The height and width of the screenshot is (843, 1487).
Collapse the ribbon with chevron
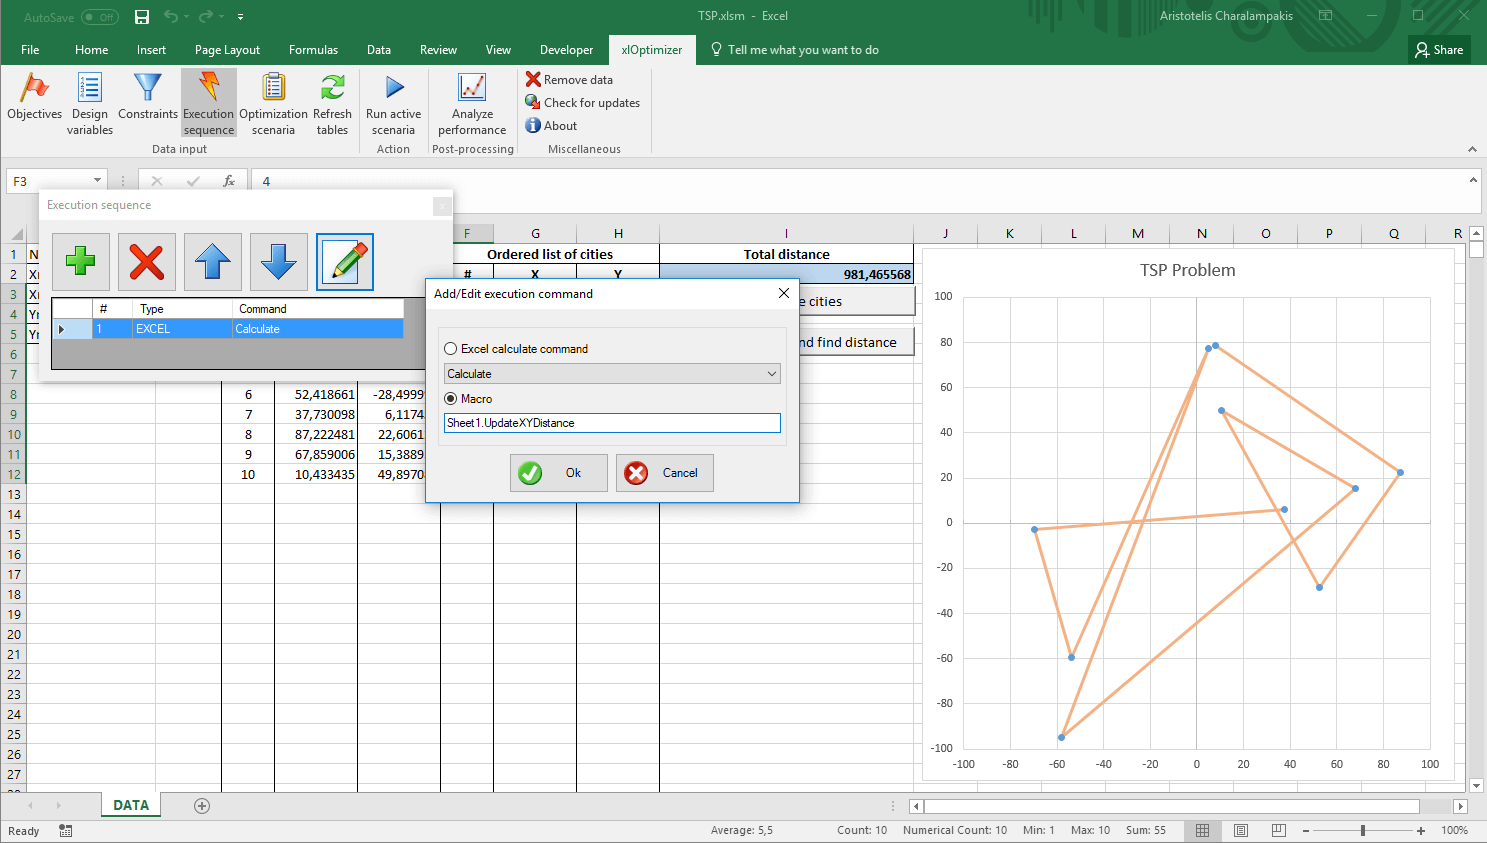tap(1472, 149)
